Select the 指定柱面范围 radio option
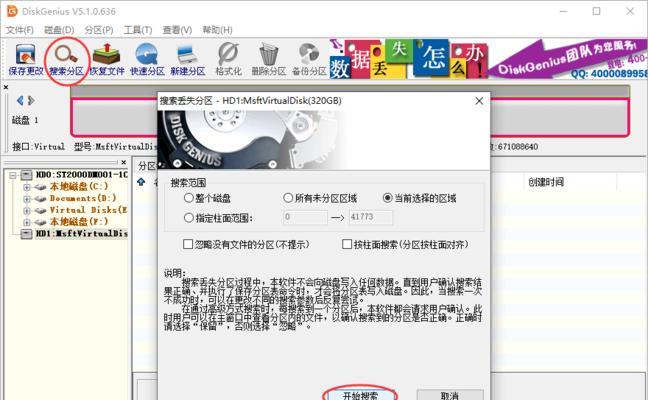648x400 pixels. 218,217
